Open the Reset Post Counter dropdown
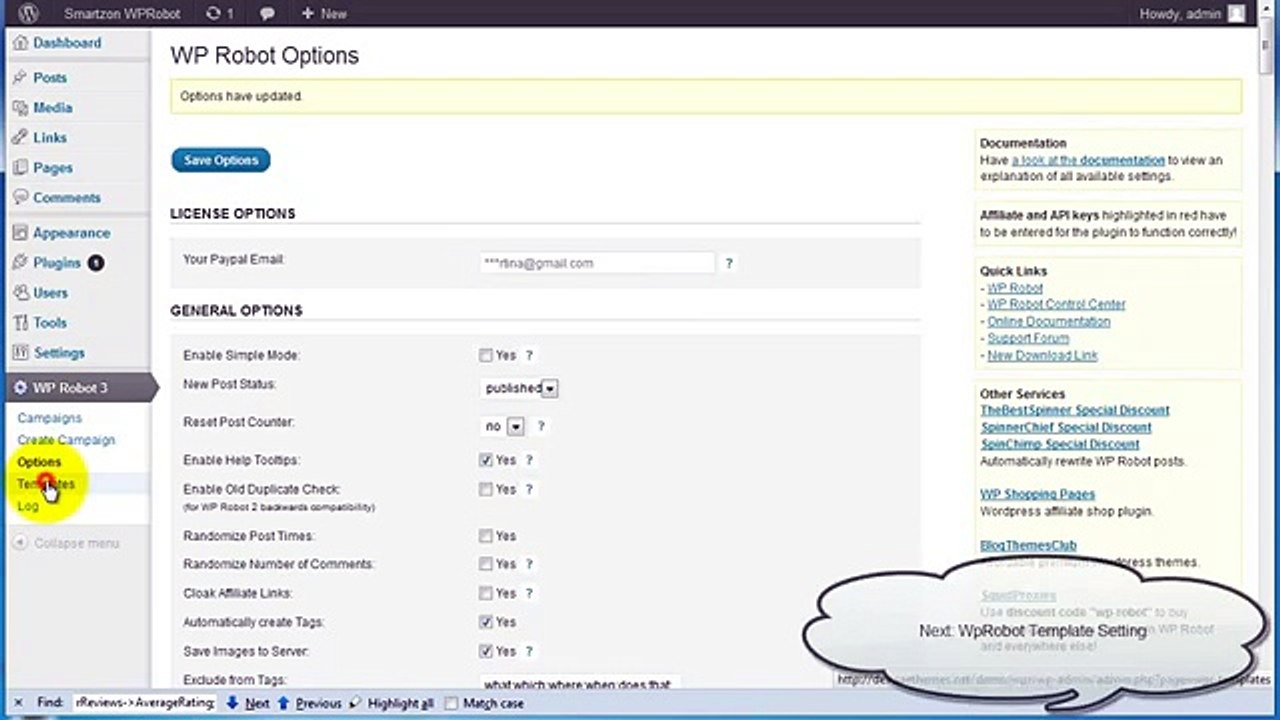1280x720 pixels. 504,426
